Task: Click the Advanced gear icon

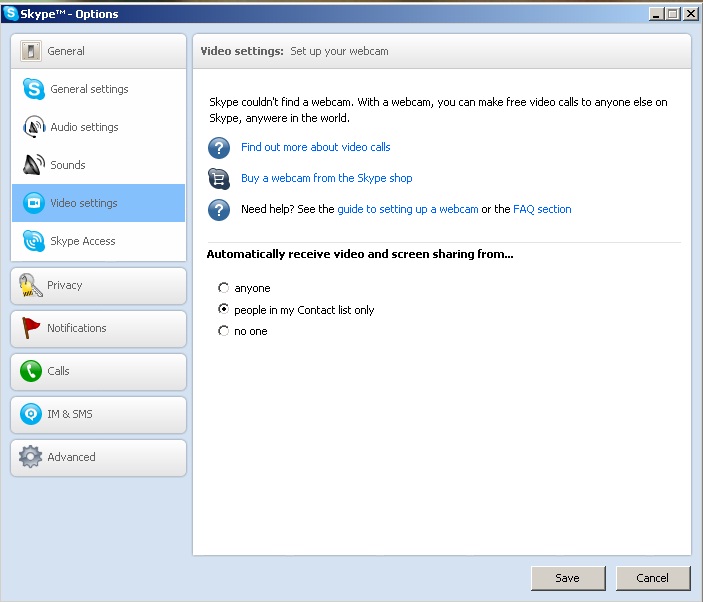Action: pyautogui.click(x=30, y=457)
